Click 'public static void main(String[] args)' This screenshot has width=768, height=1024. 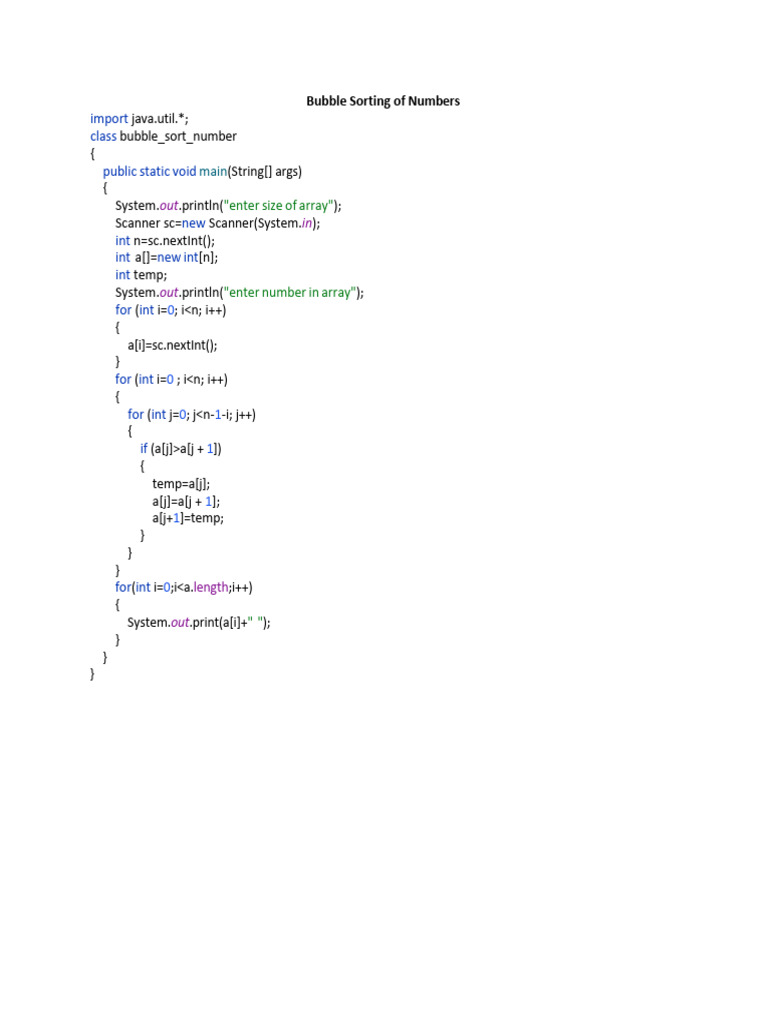click(202, 172)
